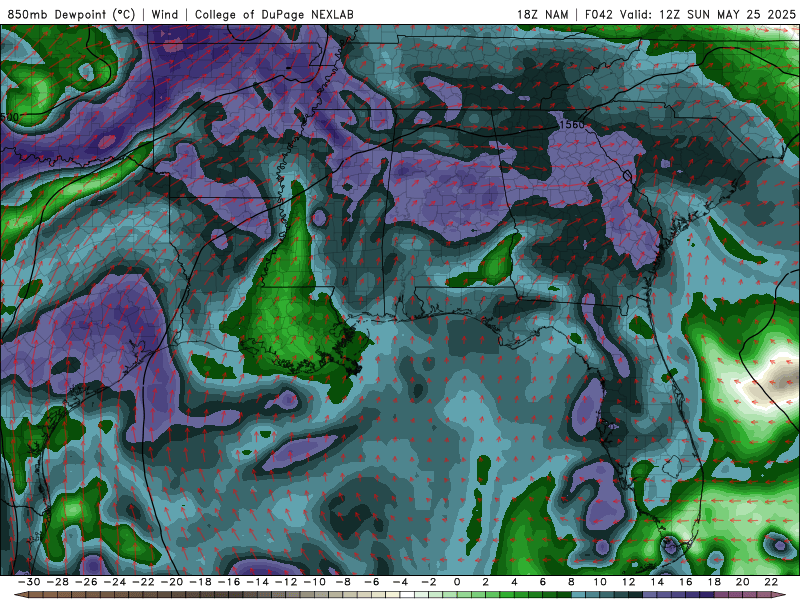The image size is (800, 600).
Task: Click the 20 value on the color scale
Action: 743,582
